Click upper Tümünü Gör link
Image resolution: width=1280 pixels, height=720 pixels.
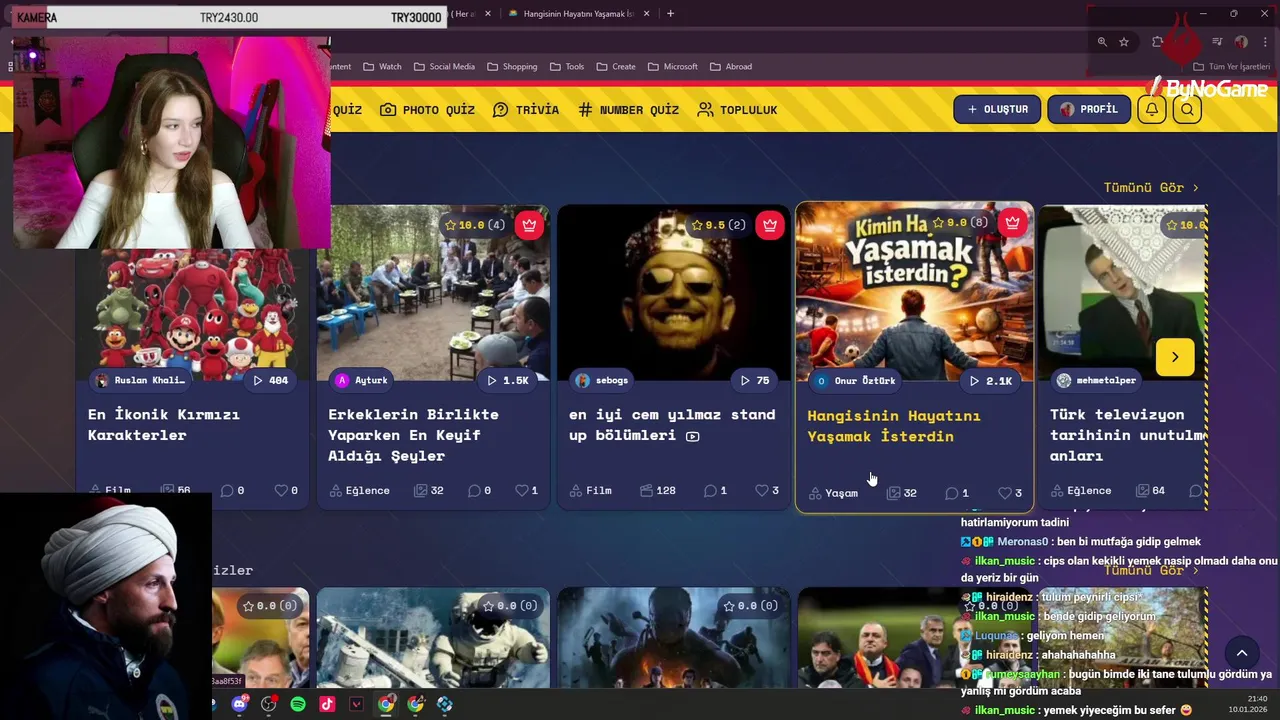point(1150,188)
